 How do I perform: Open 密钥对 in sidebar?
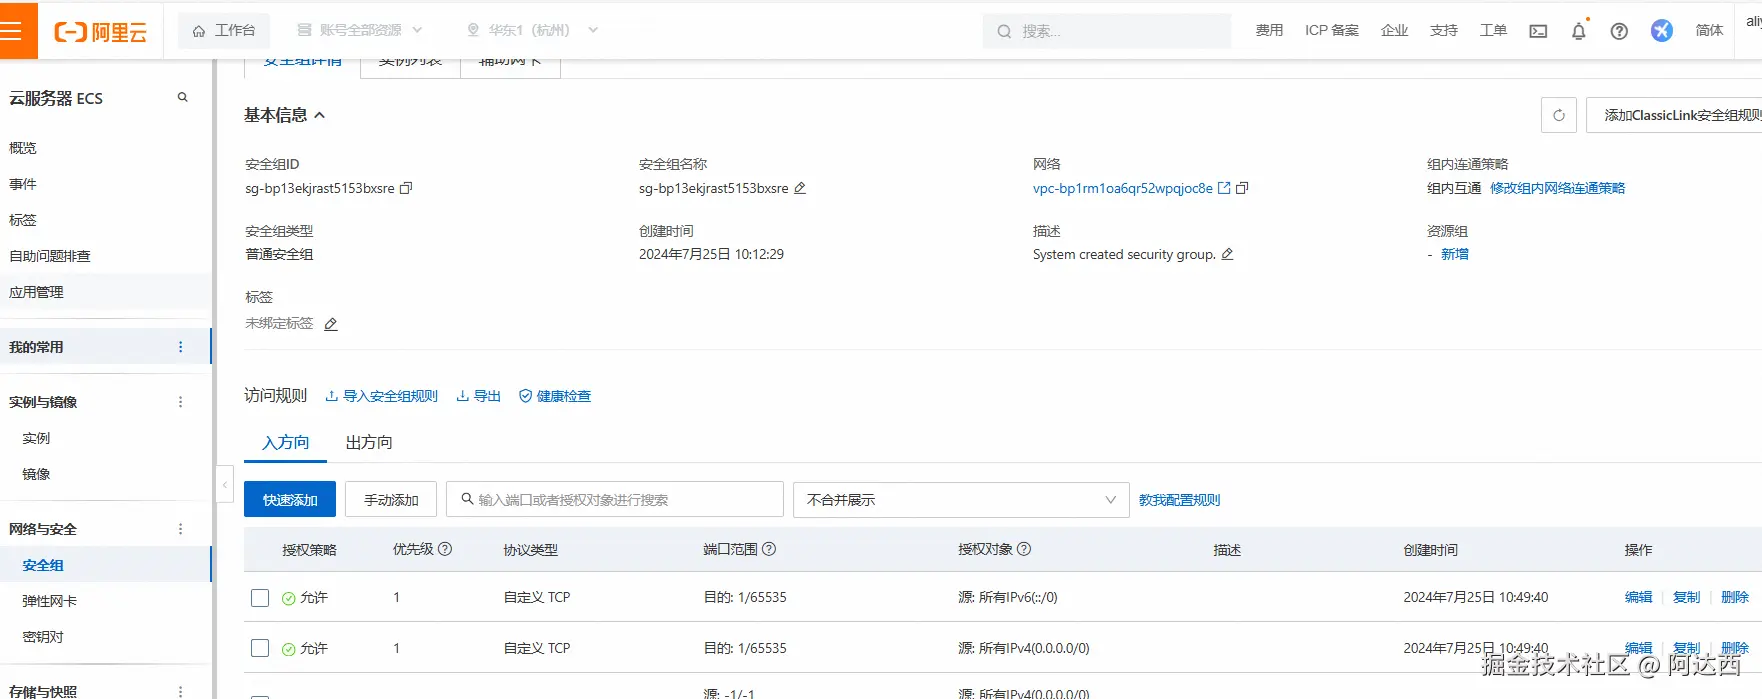coord(43,637)
